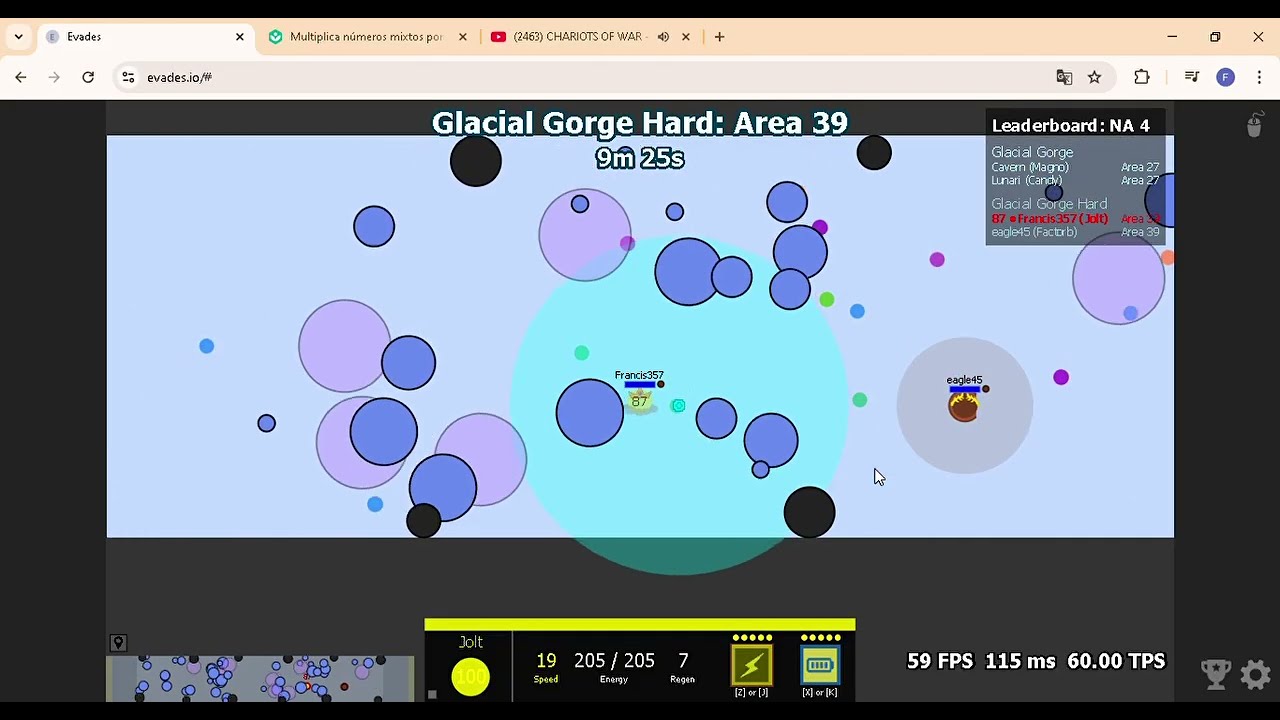Screen dimensions: 1280x720
Task: Click the minimap location pin icon
Action: [x=118, y=643]
